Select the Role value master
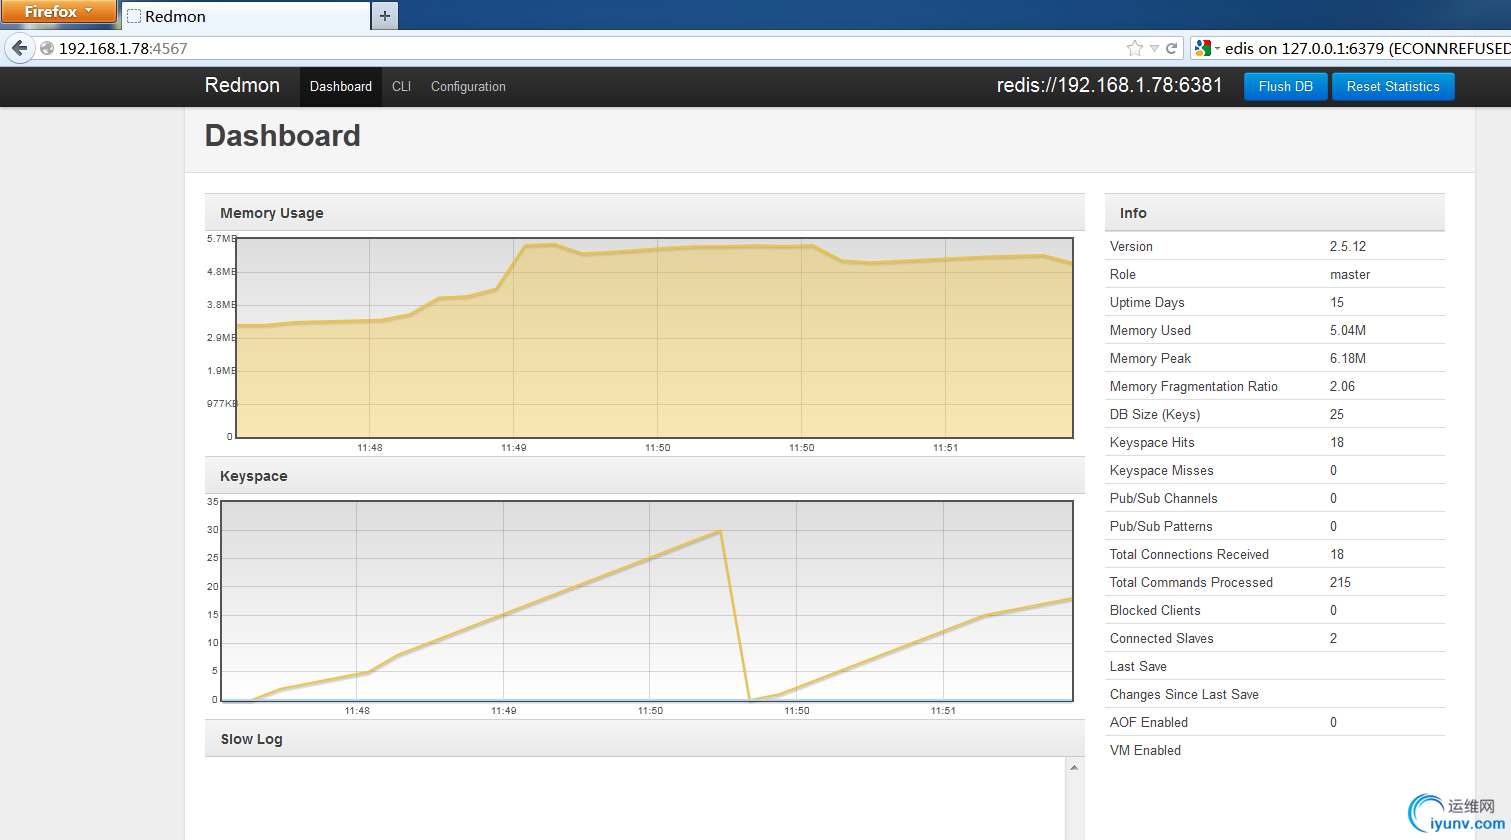This screenshot has height=840, width=1511. click(1350, 275)
